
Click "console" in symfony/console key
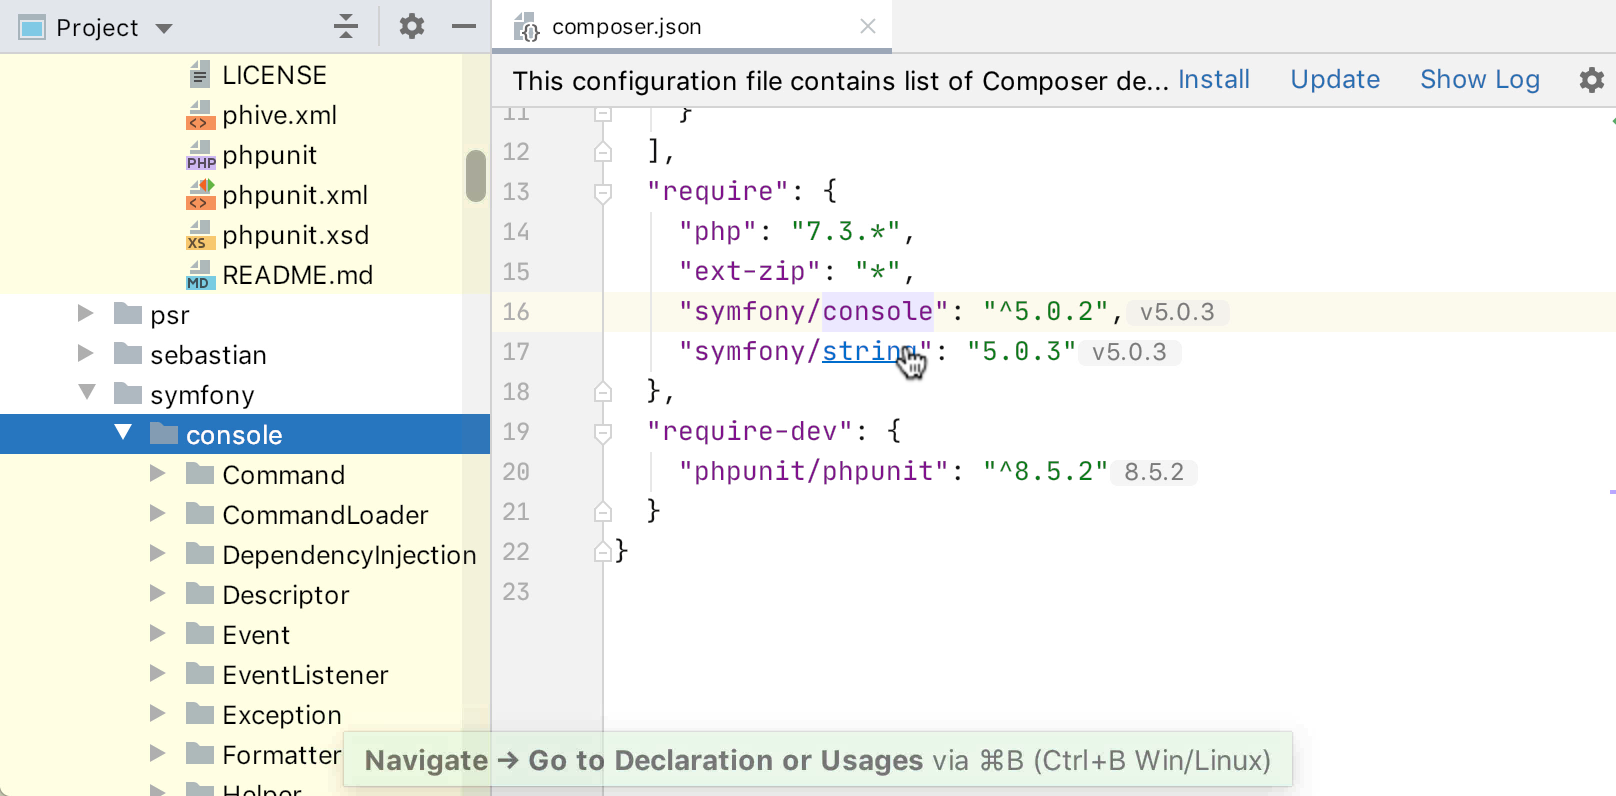pyautogui.click(x=877, y=311)
